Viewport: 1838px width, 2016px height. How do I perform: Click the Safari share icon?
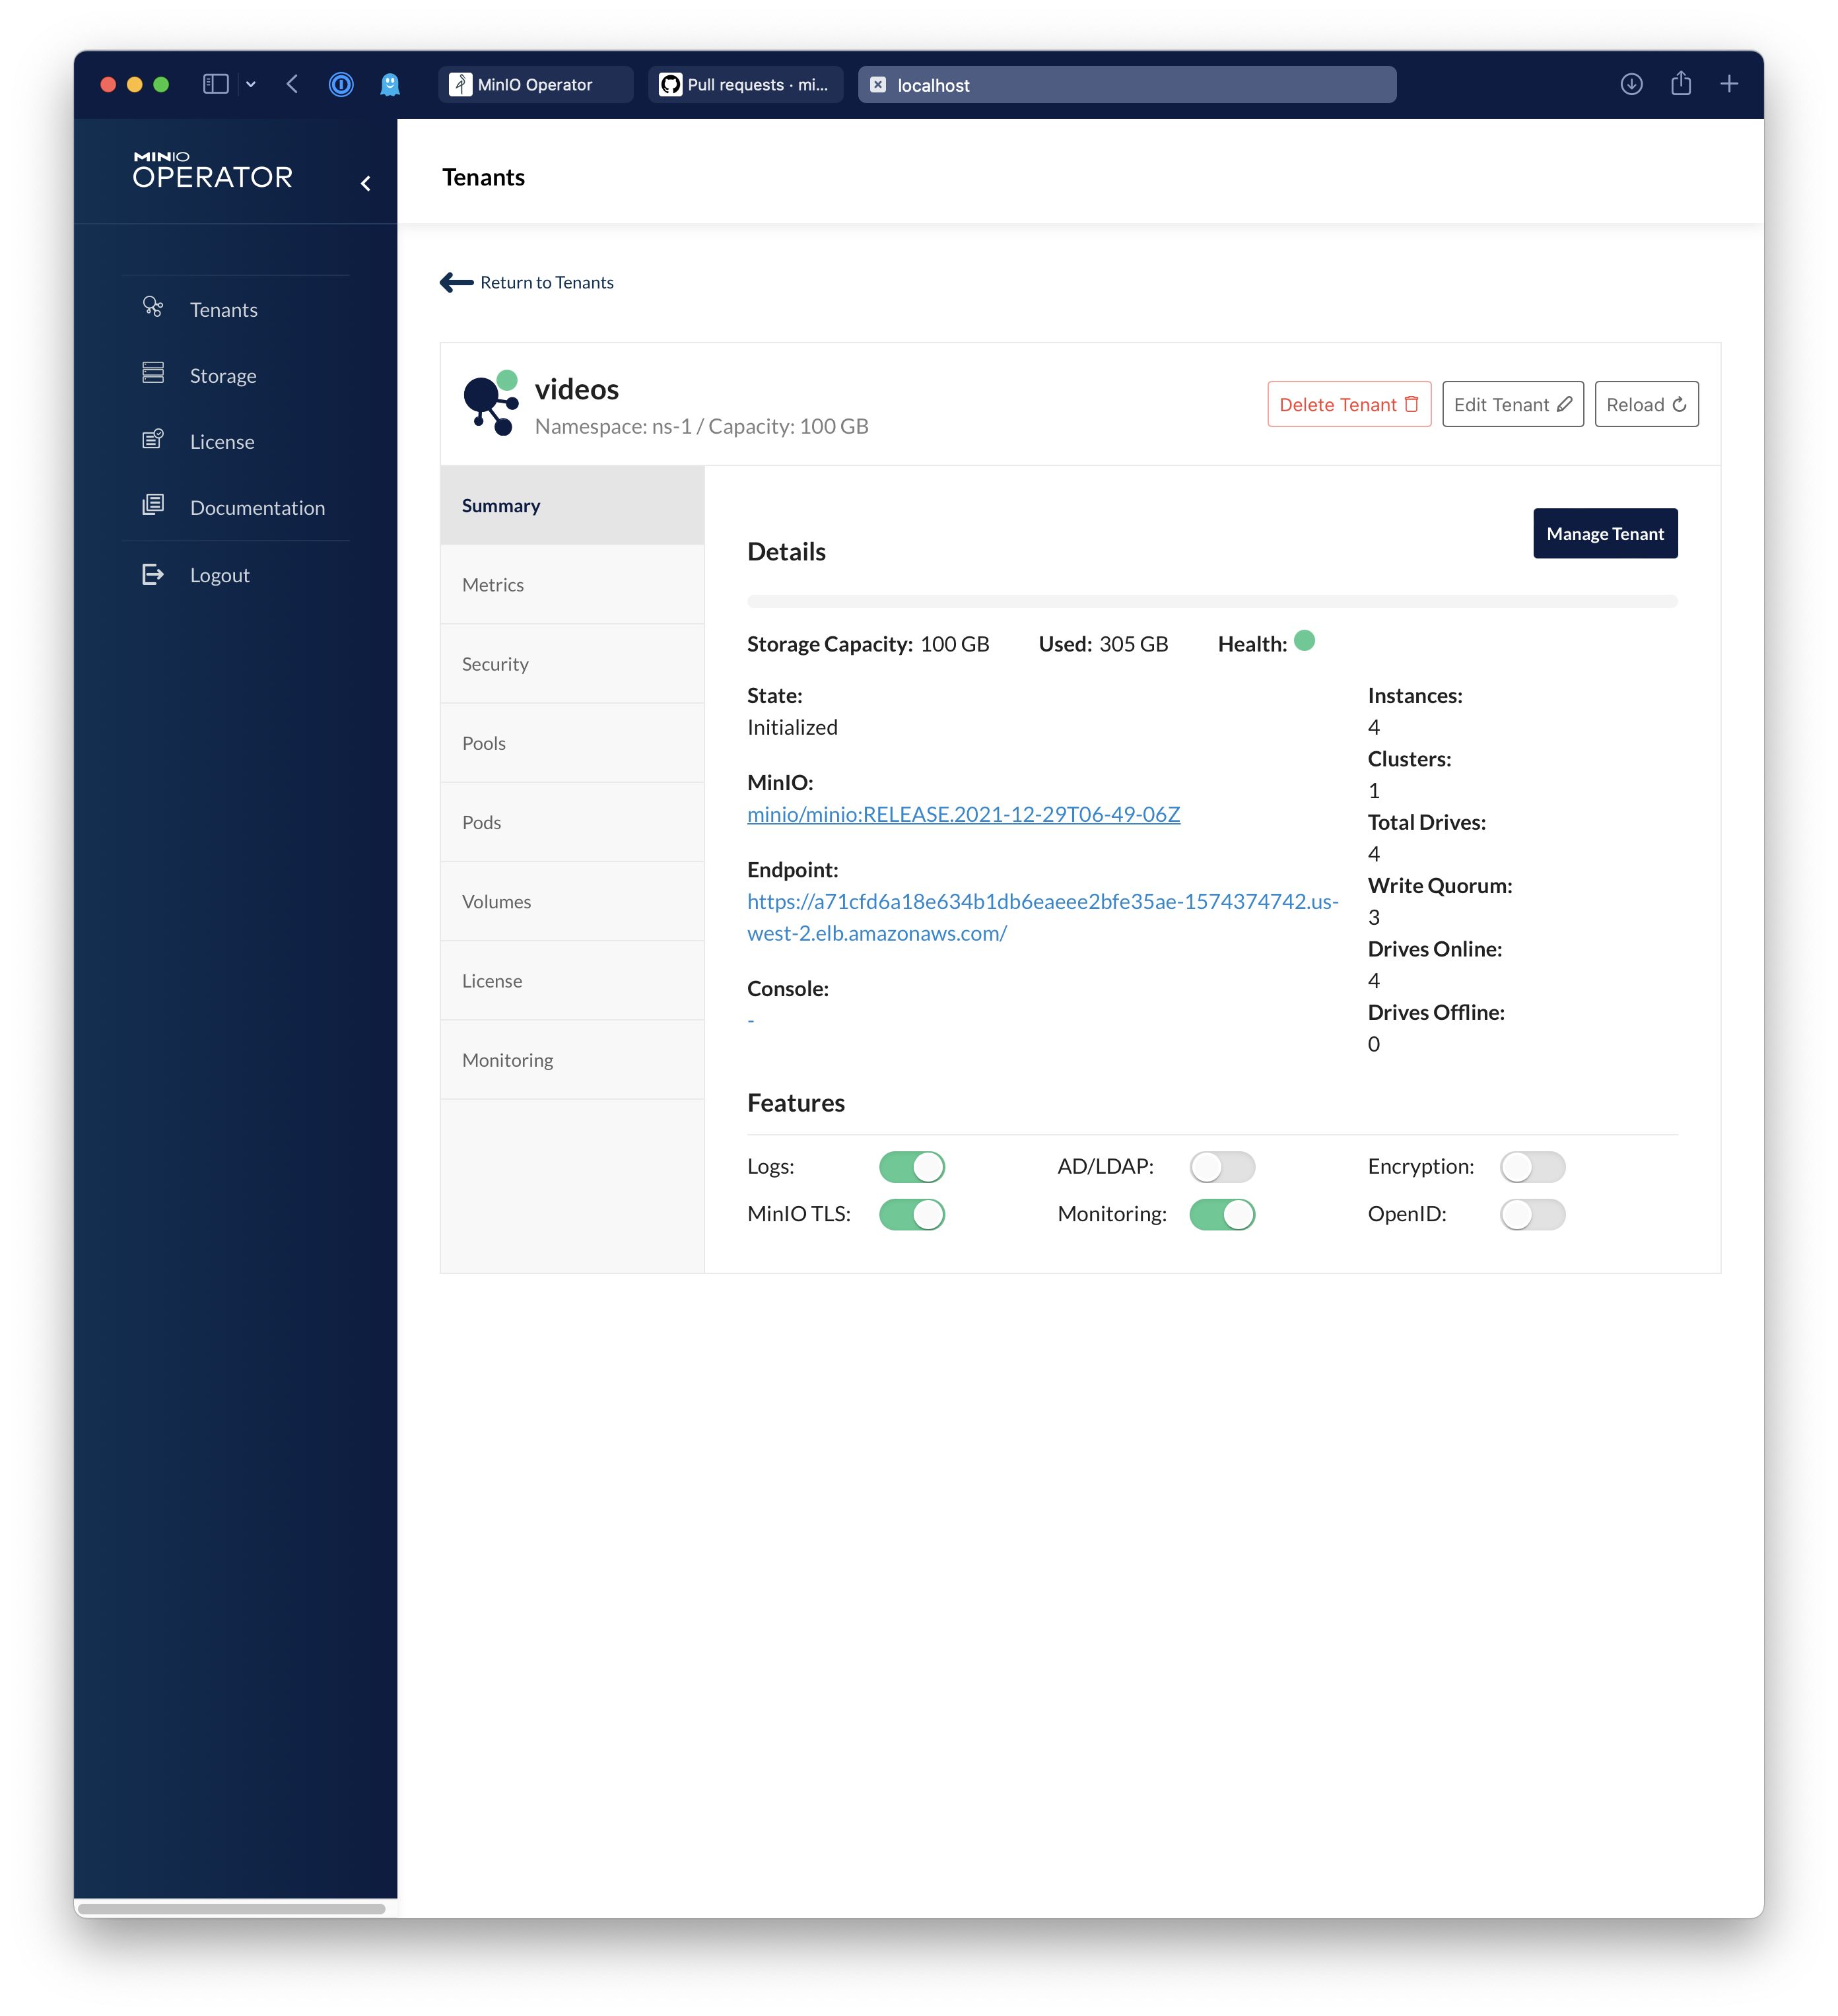click(x=1681, y=84)
